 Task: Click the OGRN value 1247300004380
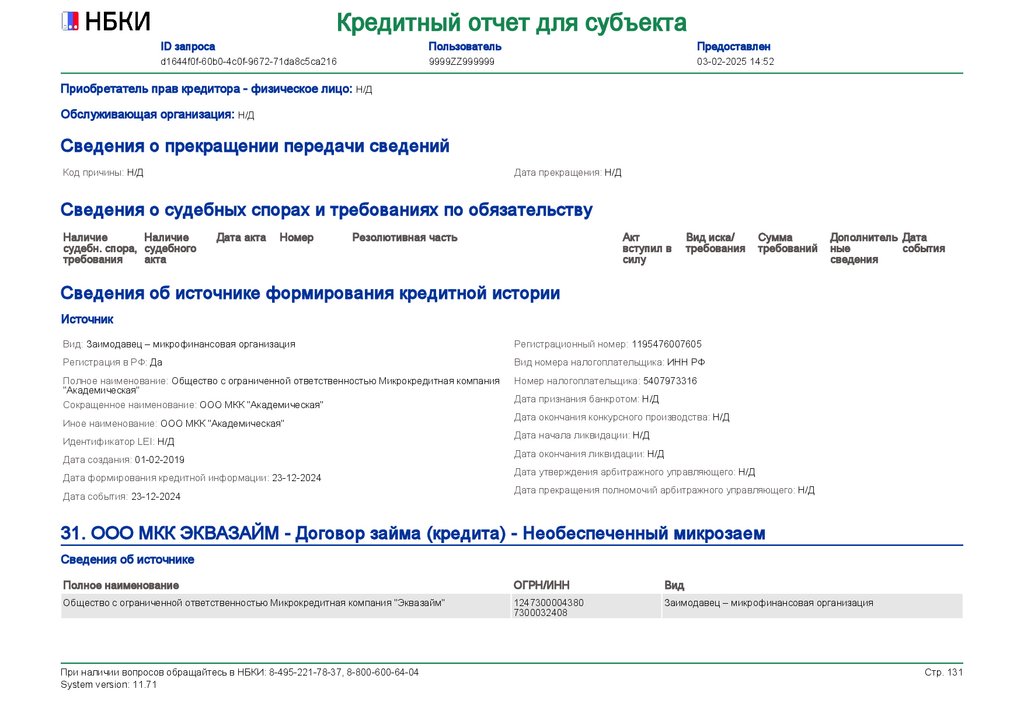[549, 603]
